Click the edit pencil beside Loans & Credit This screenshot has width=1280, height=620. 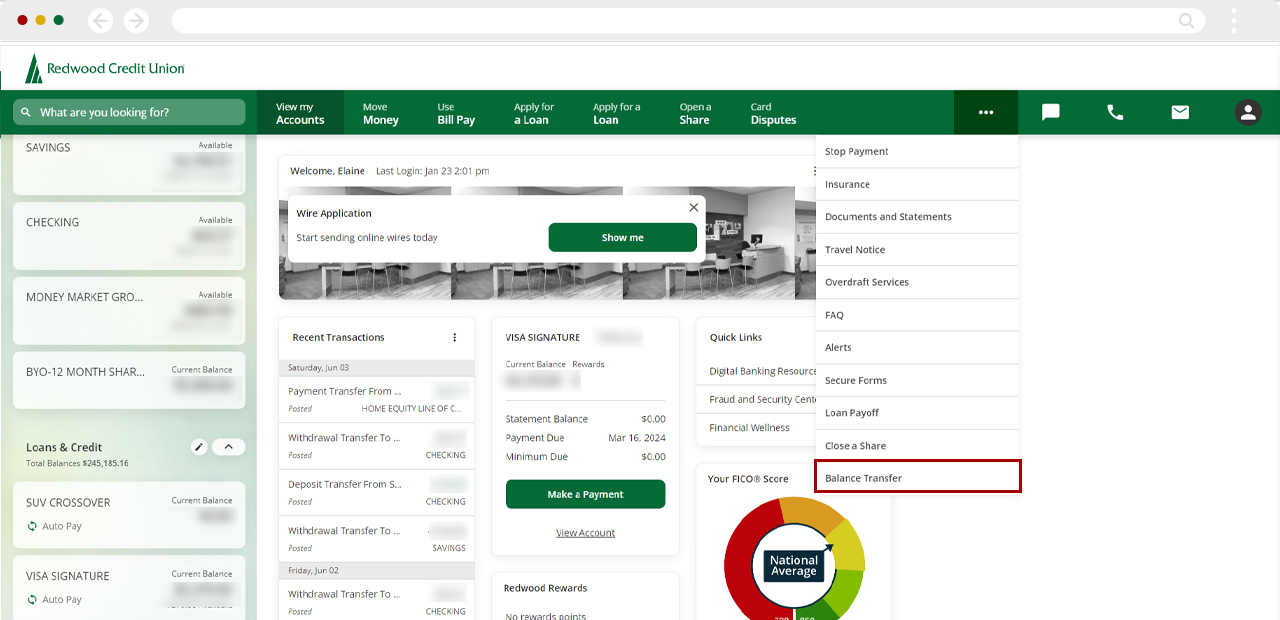(199, 447)
